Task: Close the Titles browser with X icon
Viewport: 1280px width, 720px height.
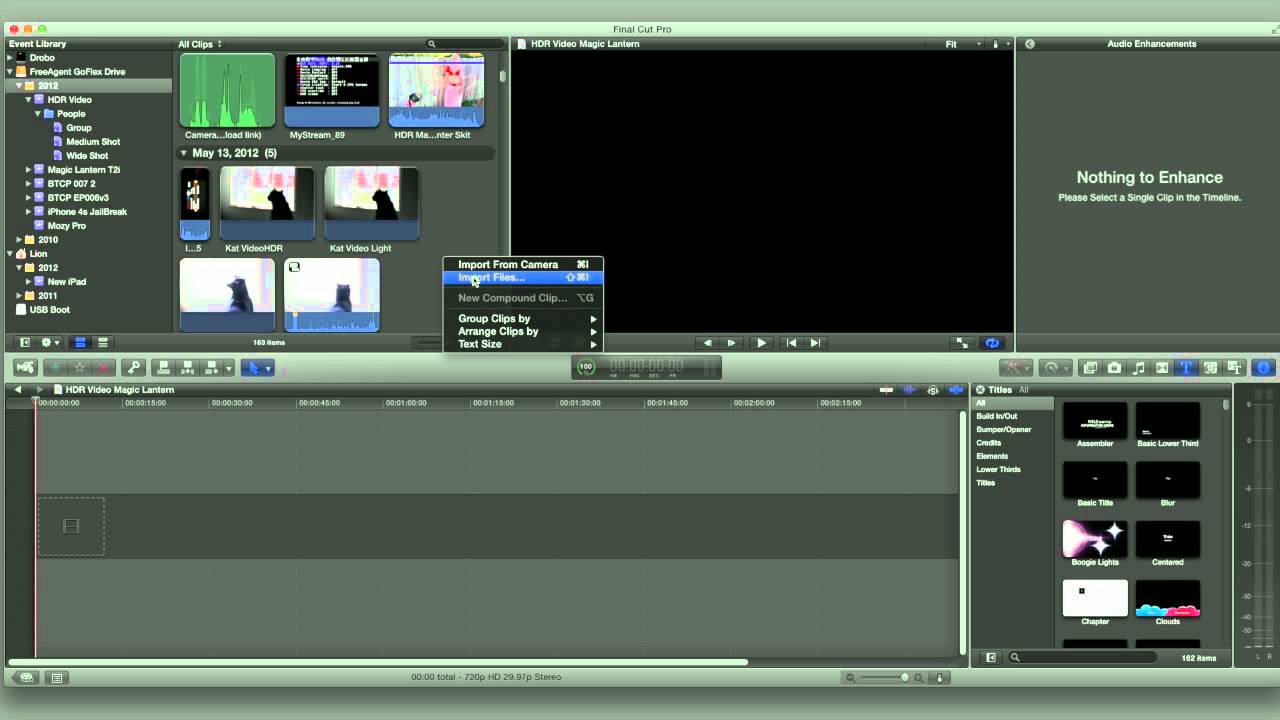Action: pos(980,390)
